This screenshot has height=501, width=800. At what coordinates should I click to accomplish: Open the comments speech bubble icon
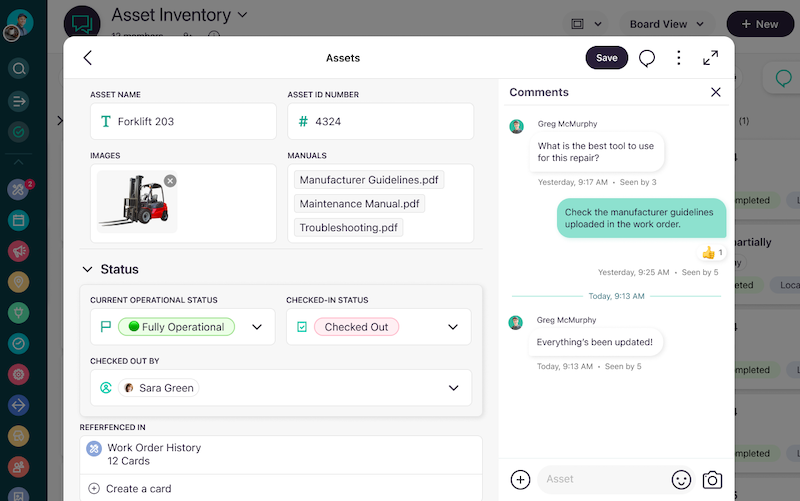(x=647, y=58)
